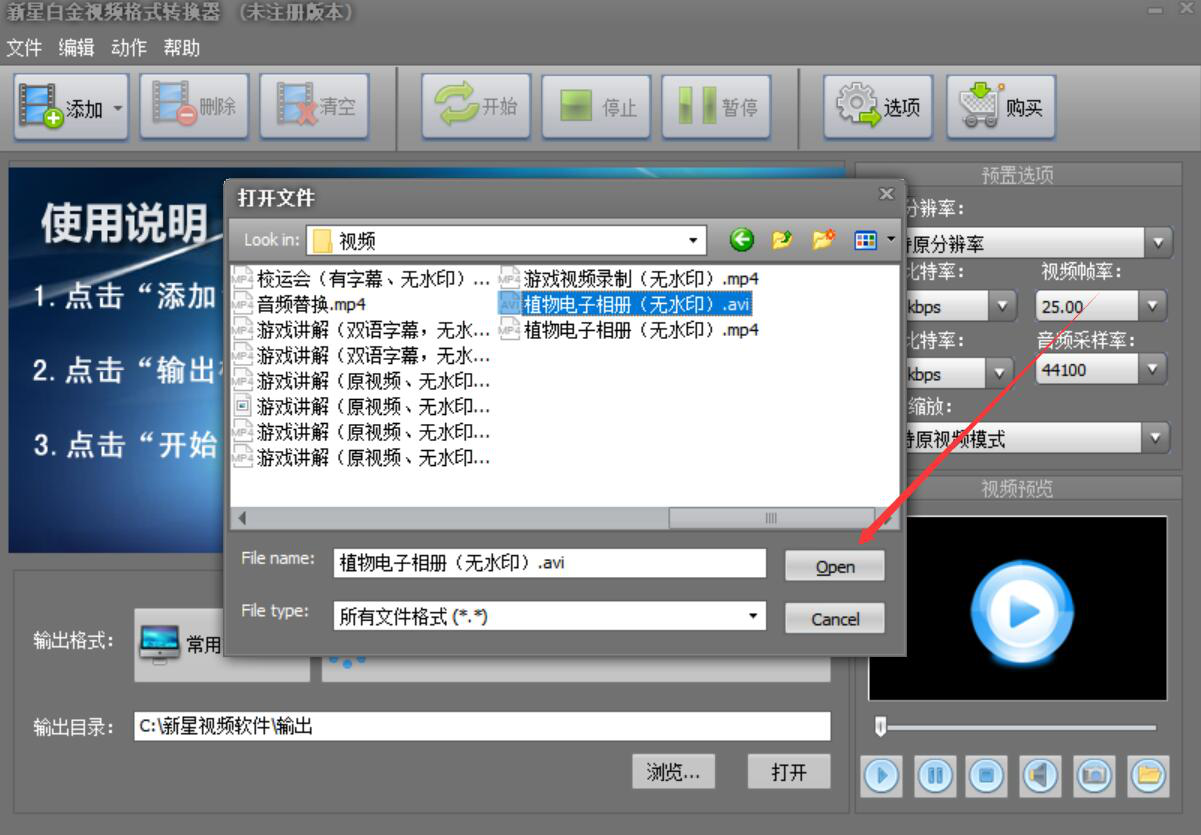Click the stop button under video preview
Image resolution: width=1201 pixels, height=835 pixels.
pos(988,775)
